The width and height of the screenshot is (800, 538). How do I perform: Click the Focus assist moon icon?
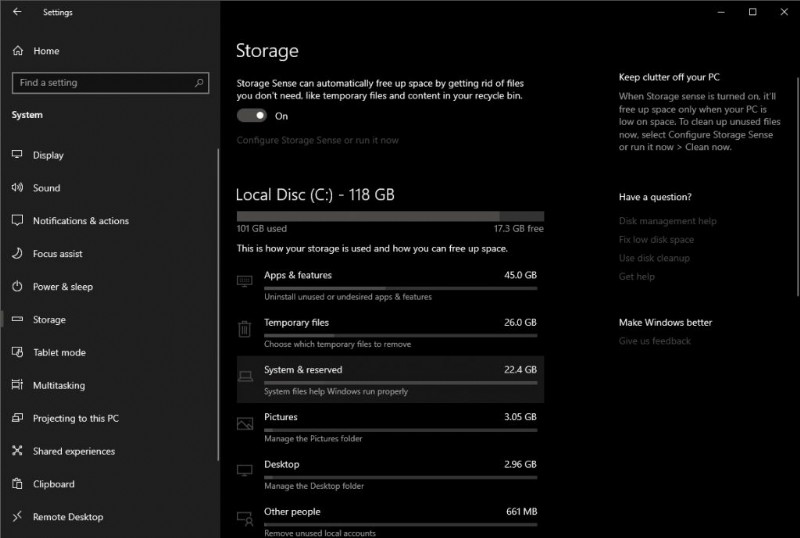[x=17, y=254]
